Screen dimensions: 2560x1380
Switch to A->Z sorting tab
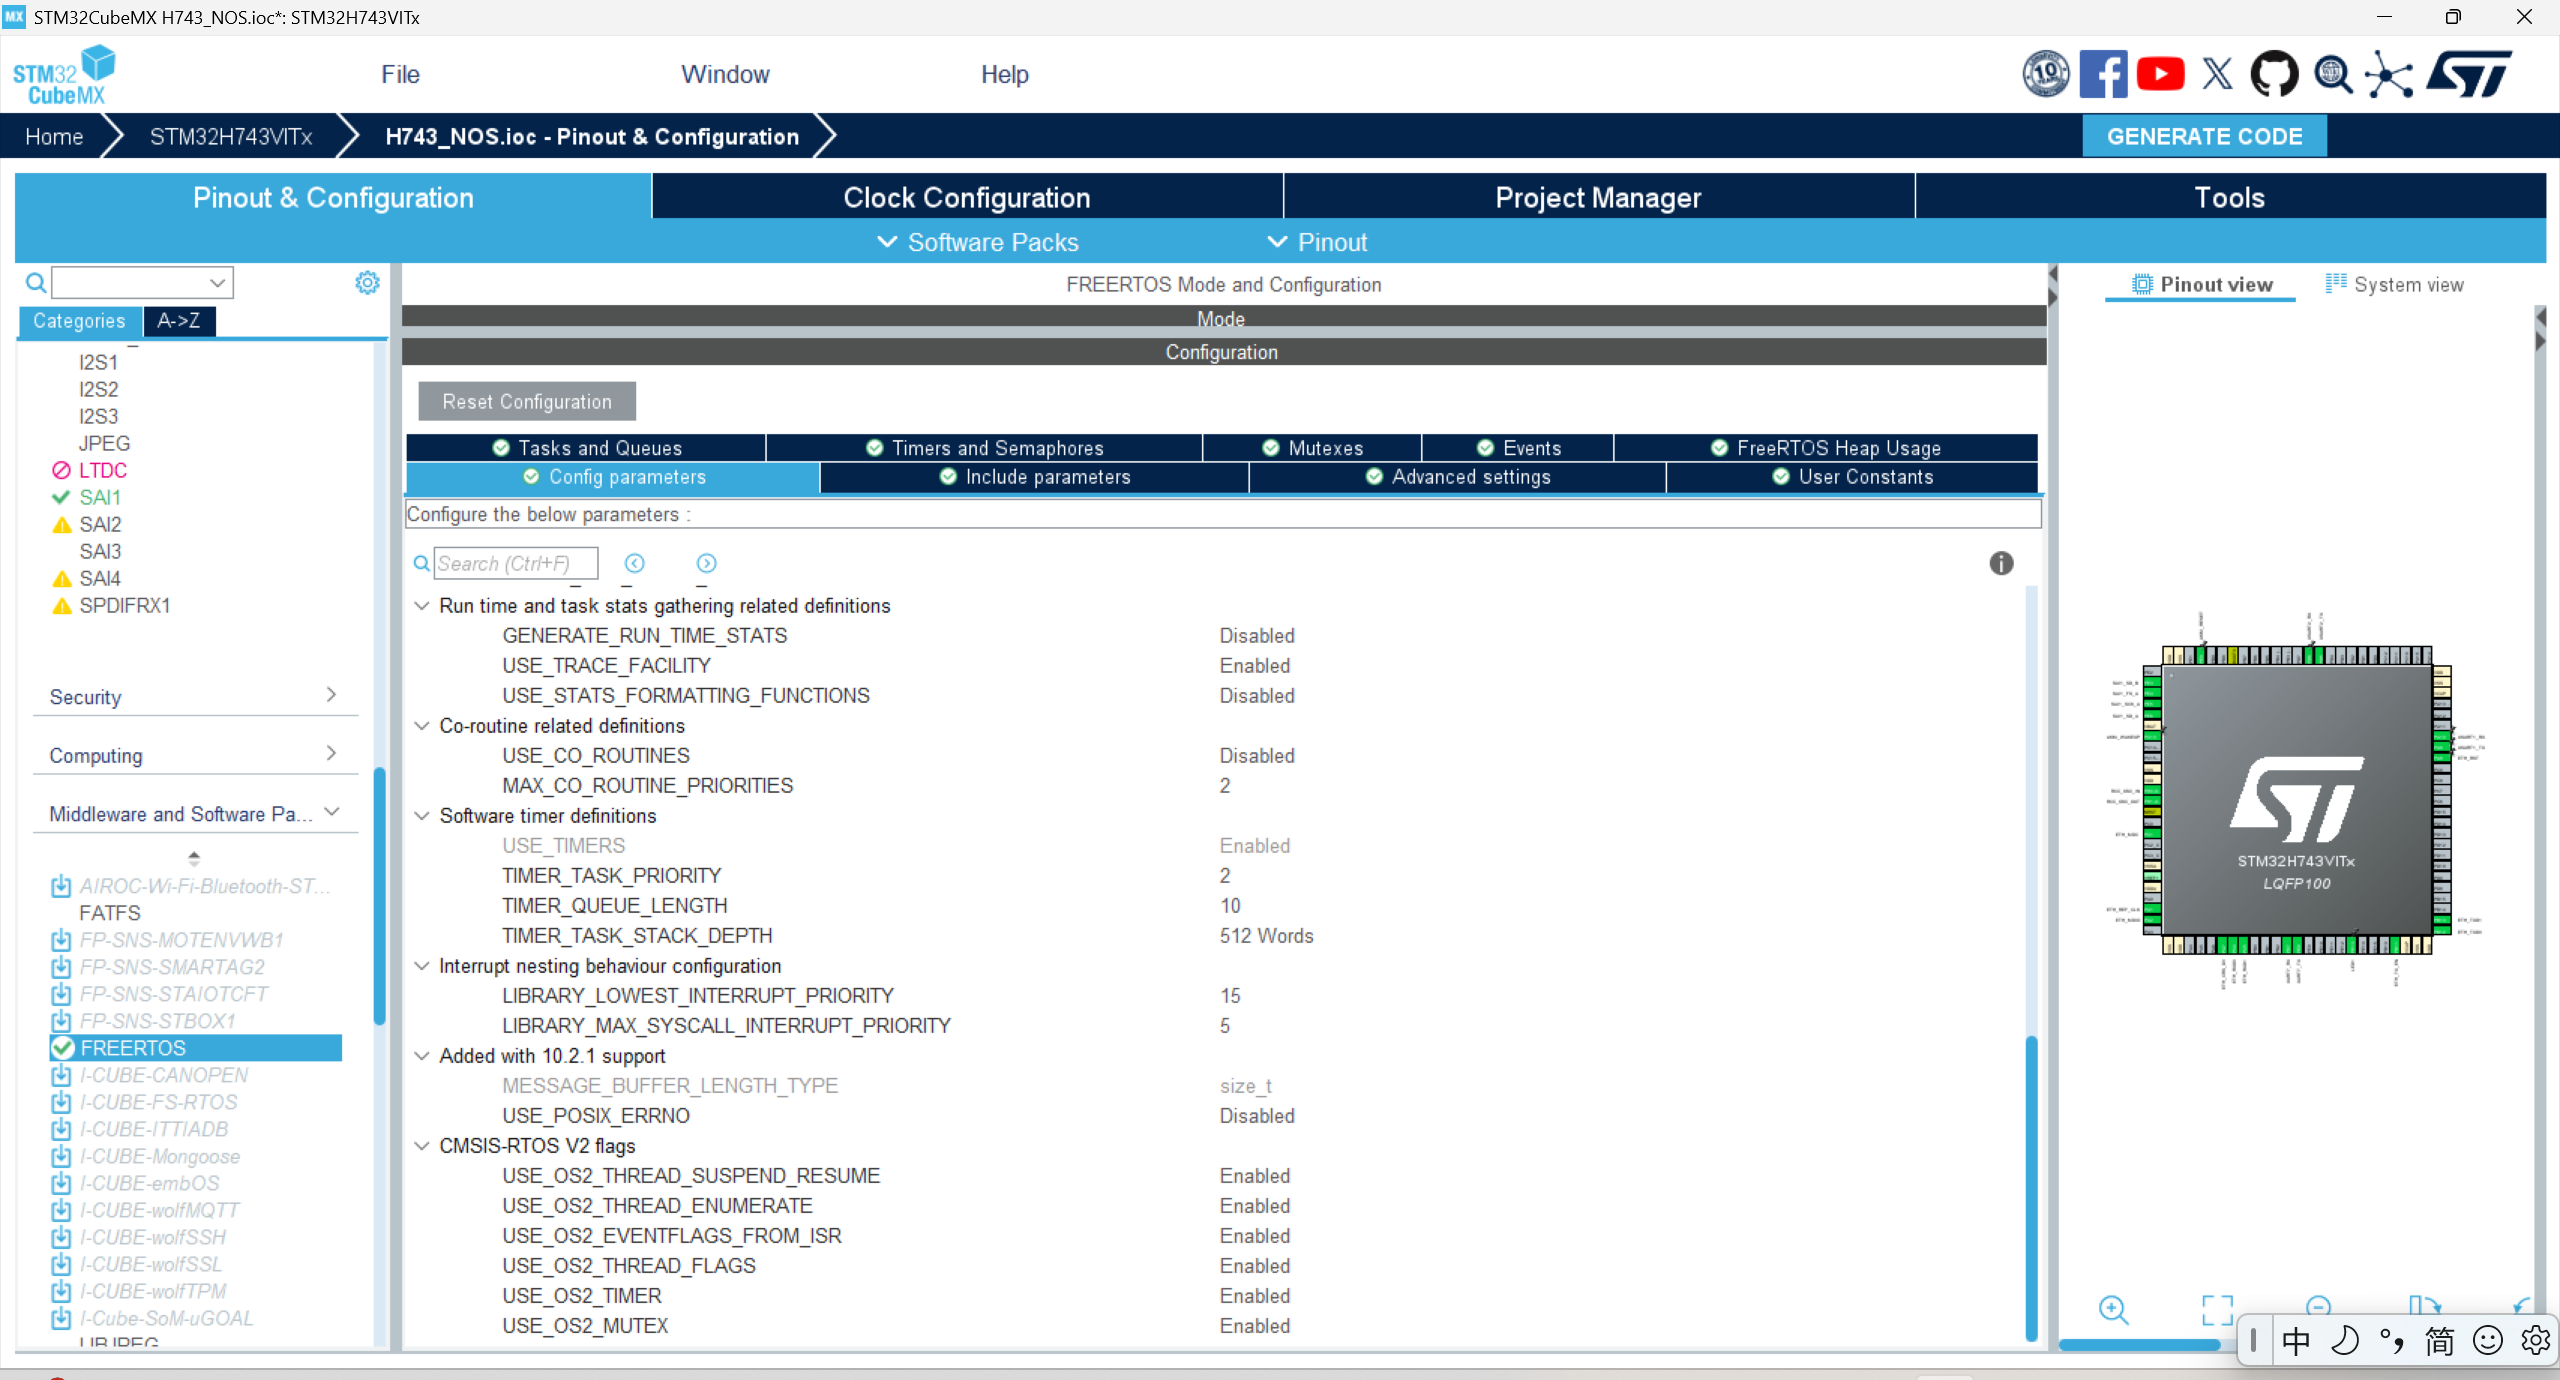click(179, 320)
